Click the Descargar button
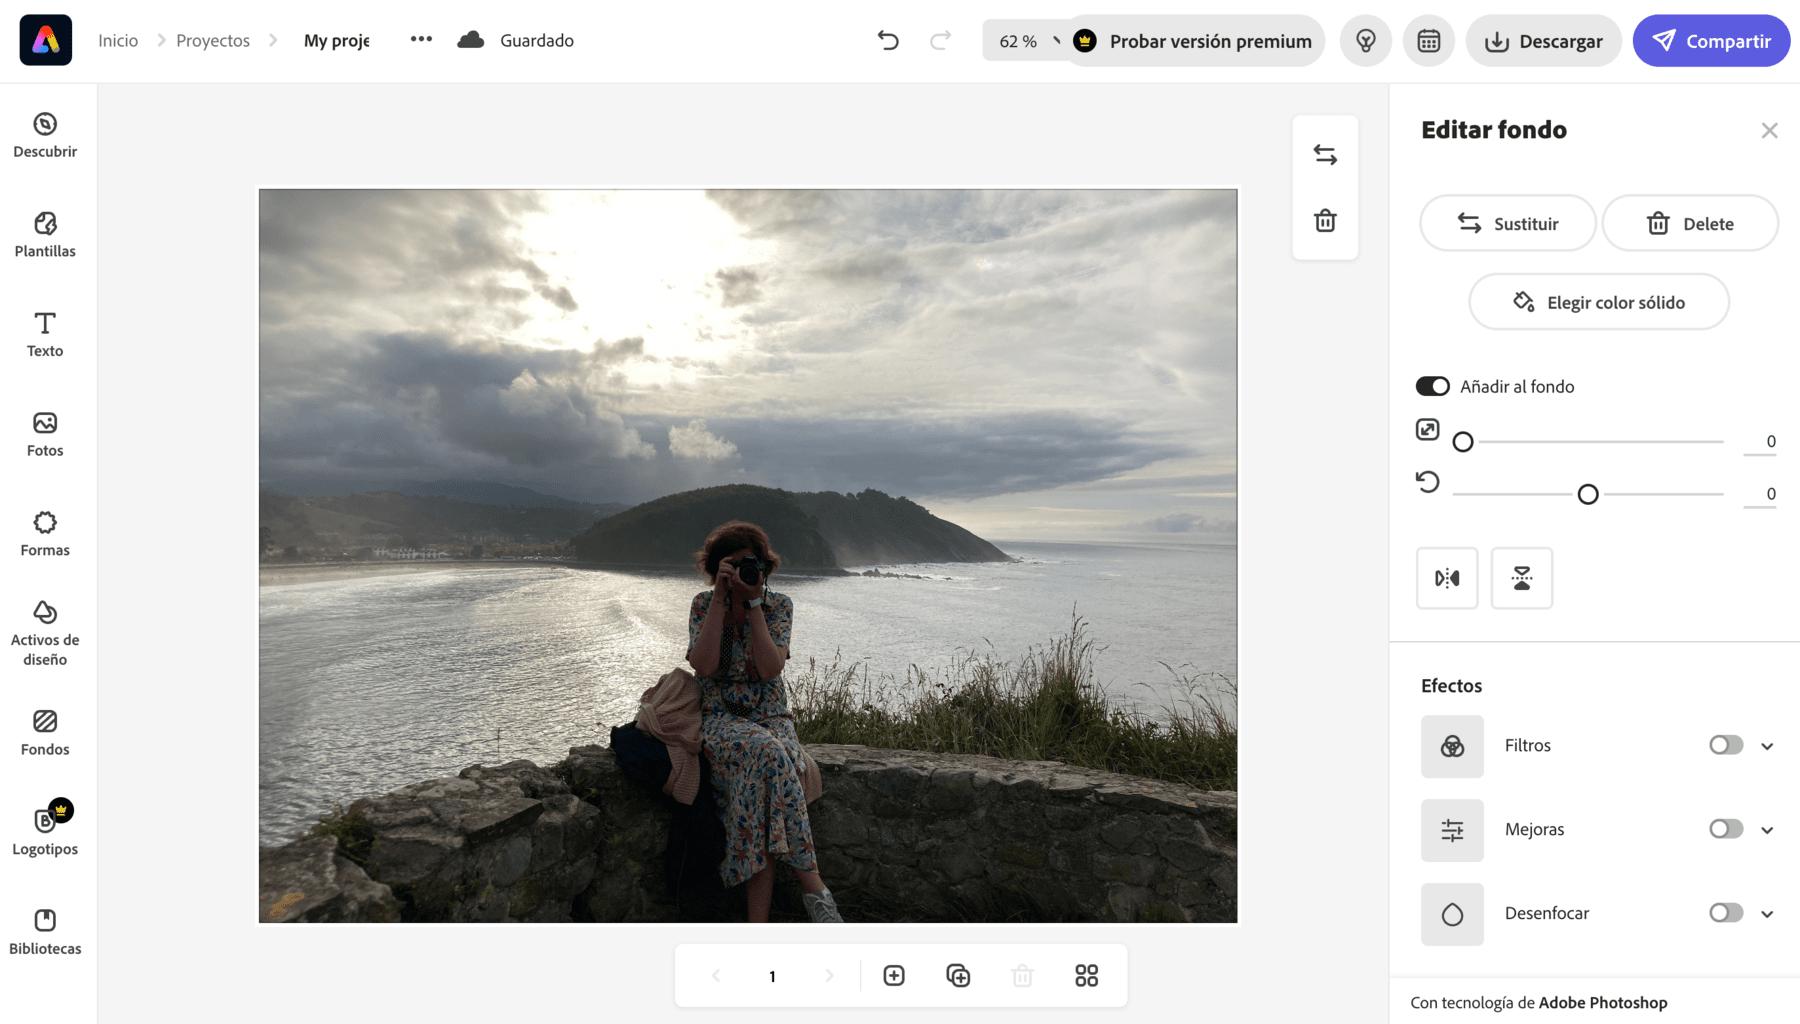The height and width of the screenshot is (1024, 1800). (1543, 41)
